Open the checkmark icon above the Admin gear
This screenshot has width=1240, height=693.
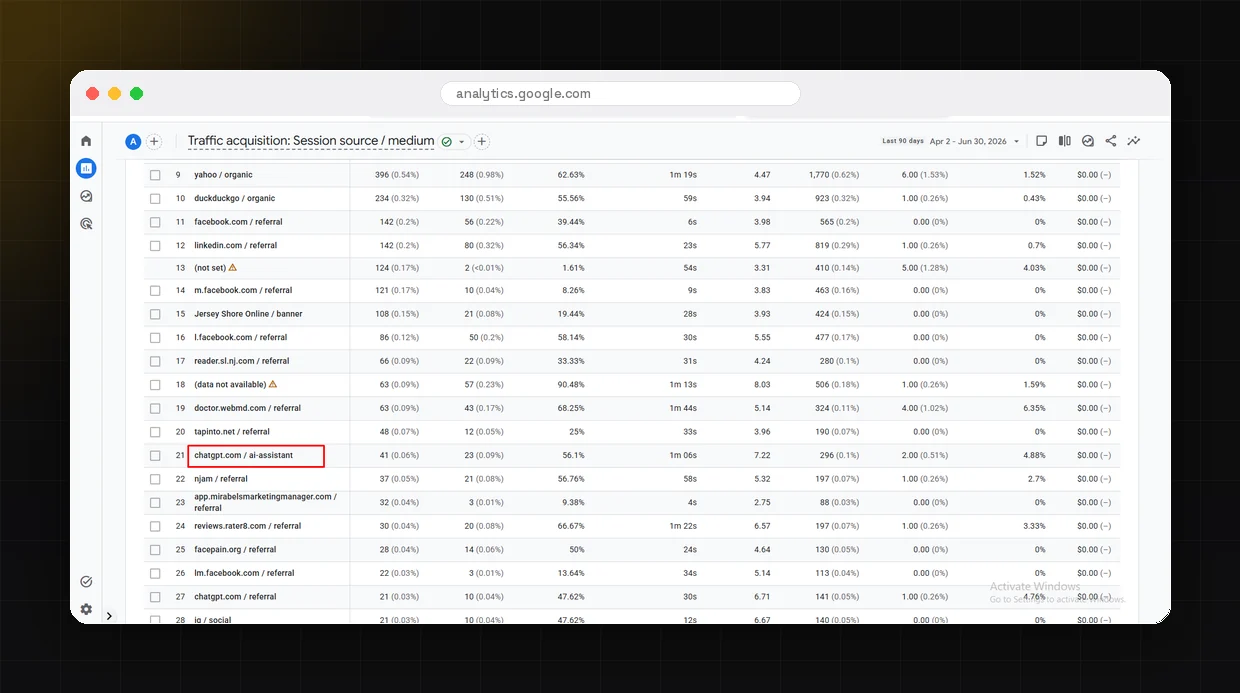86,581
